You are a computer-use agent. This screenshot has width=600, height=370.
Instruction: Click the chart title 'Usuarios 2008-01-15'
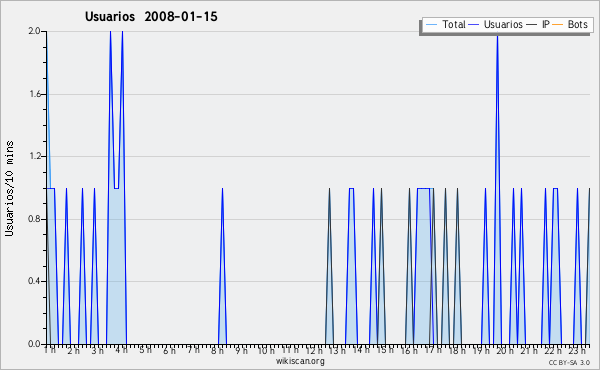pyautogui.click(x=151, y=17)
